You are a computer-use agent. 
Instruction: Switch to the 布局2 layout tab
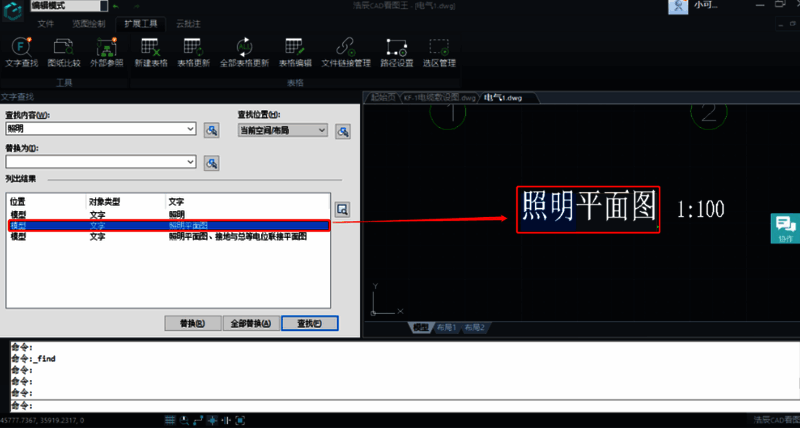474,328
